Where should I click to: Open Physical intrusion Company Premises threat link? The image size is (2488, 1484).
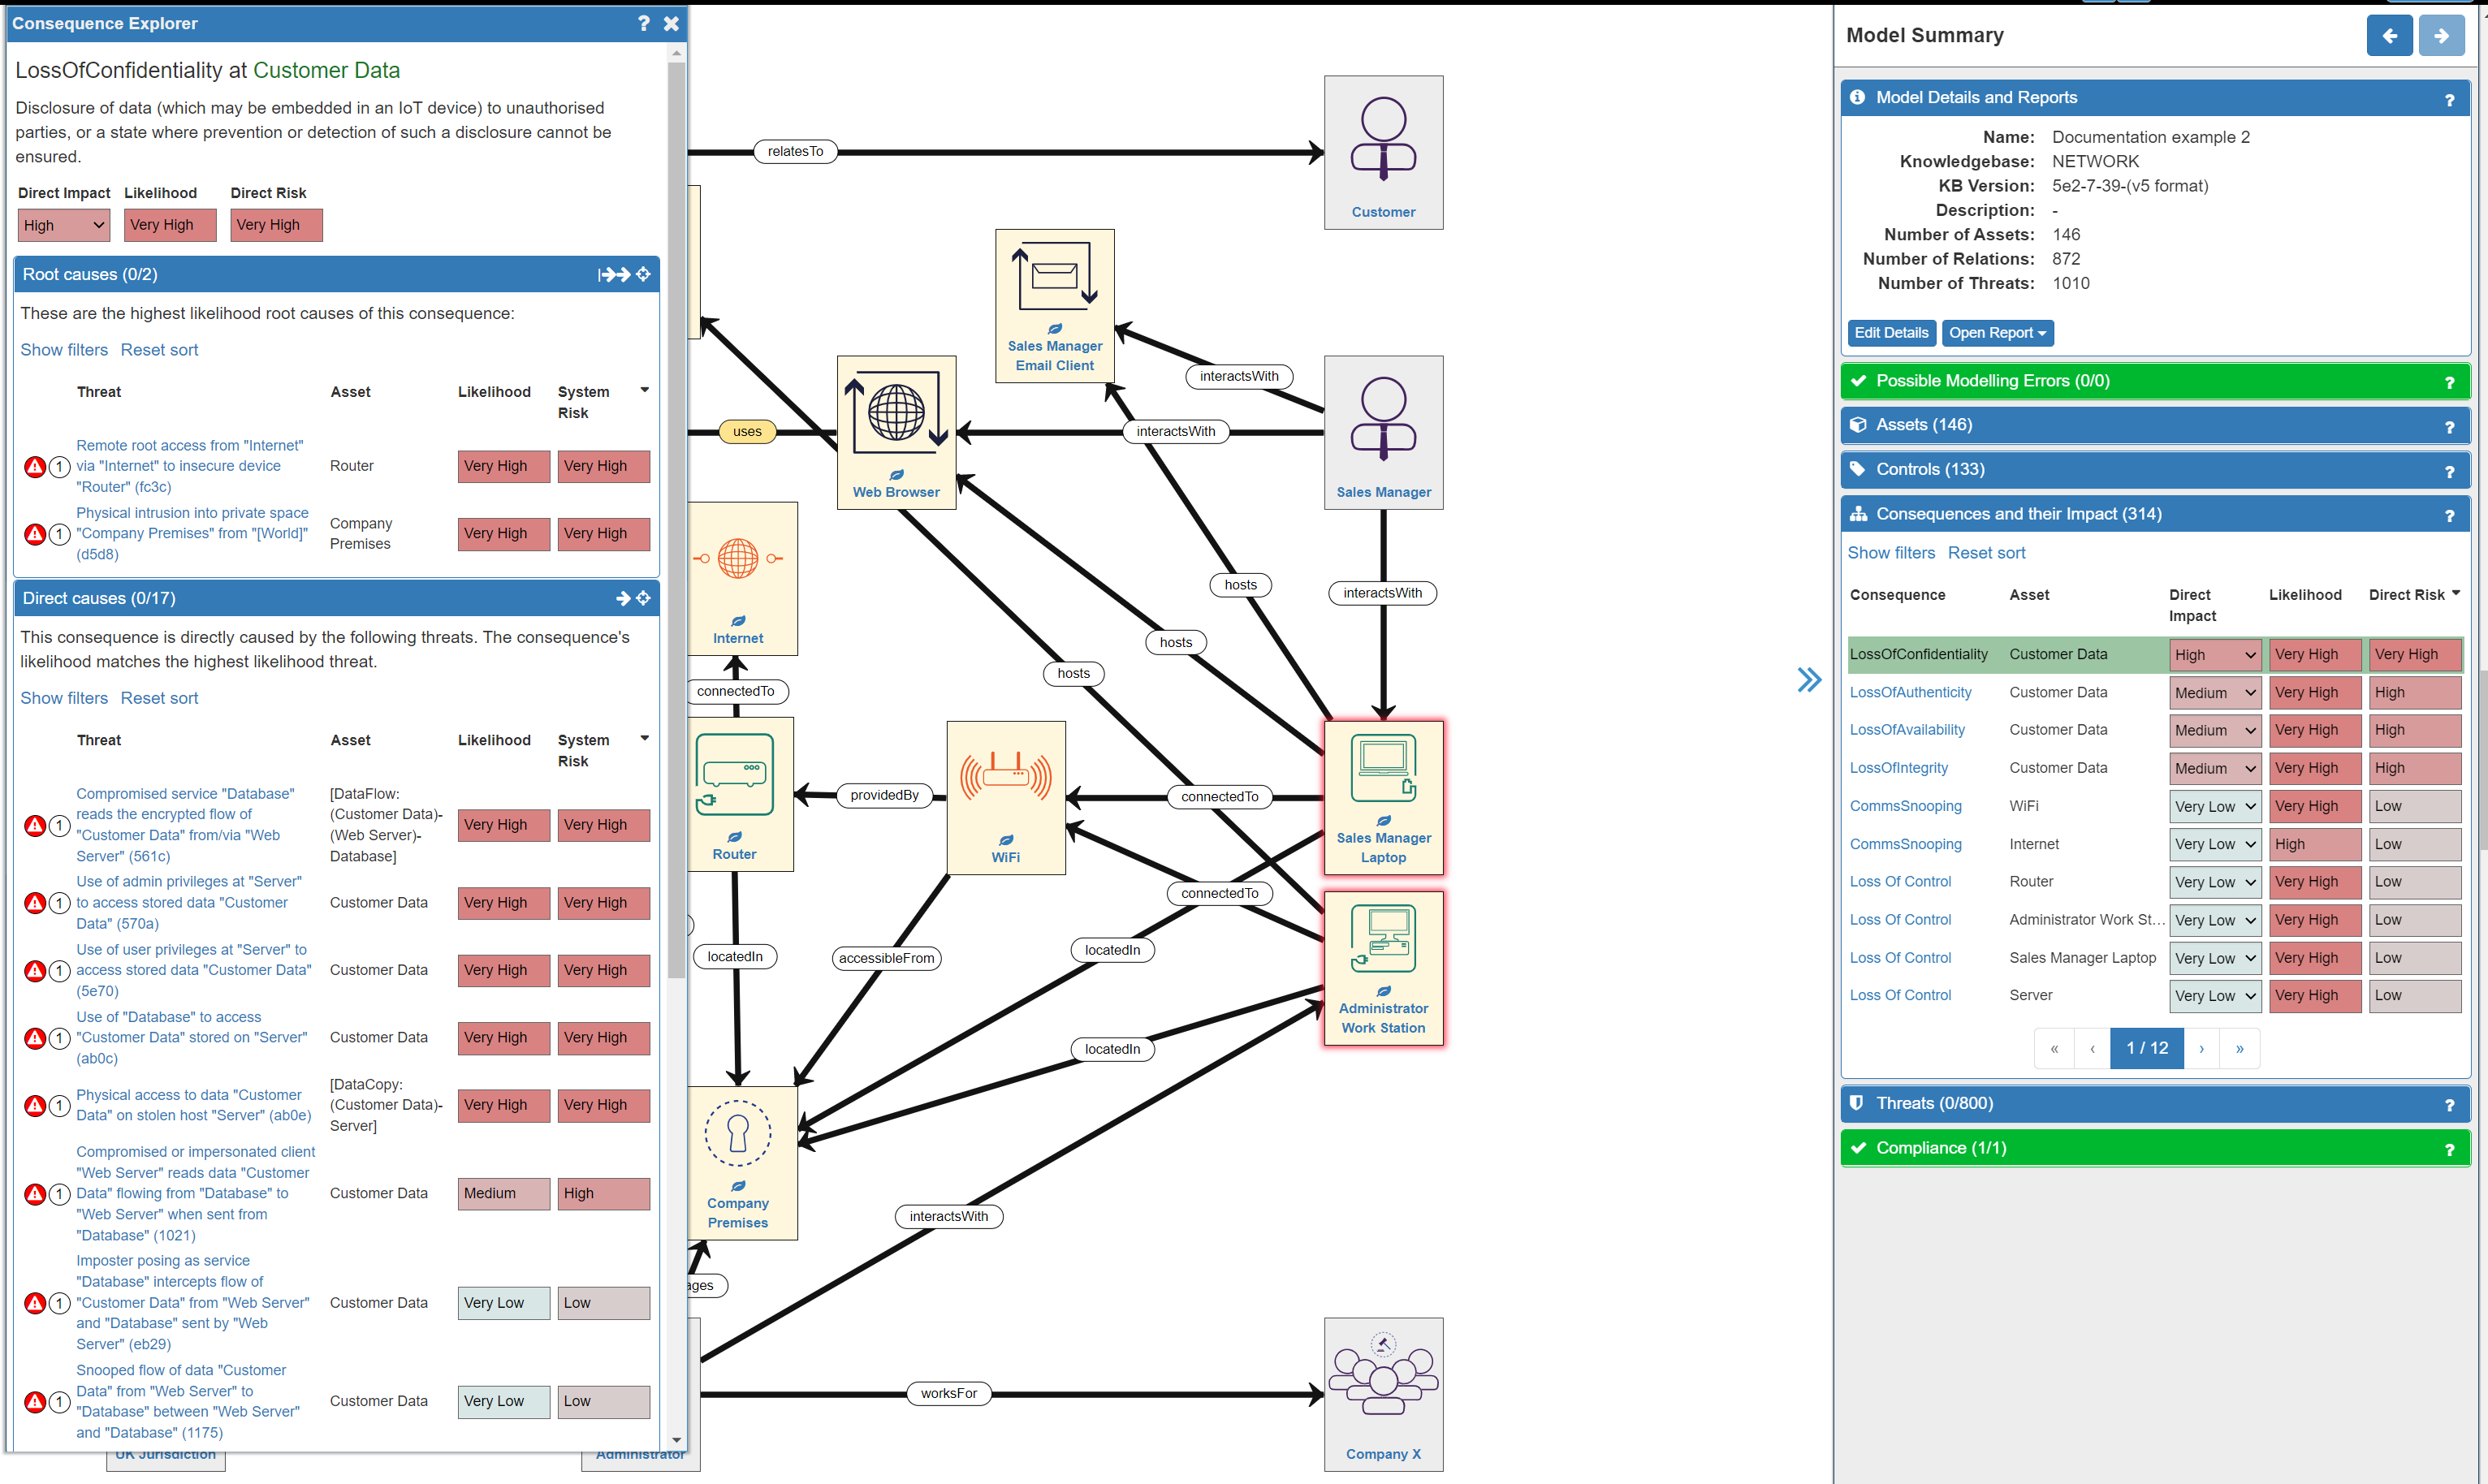point(192,534)
